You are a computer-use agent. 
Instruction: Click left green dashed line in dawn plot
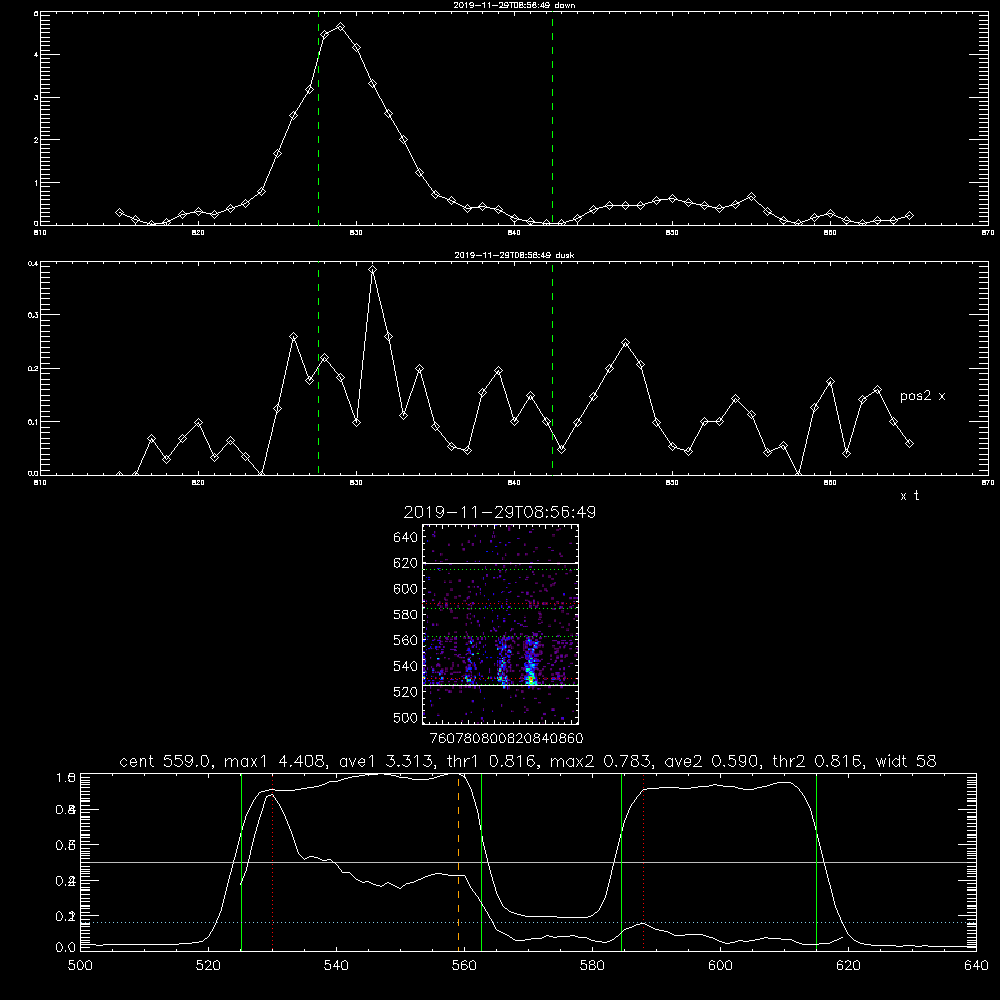click(318, 118)
